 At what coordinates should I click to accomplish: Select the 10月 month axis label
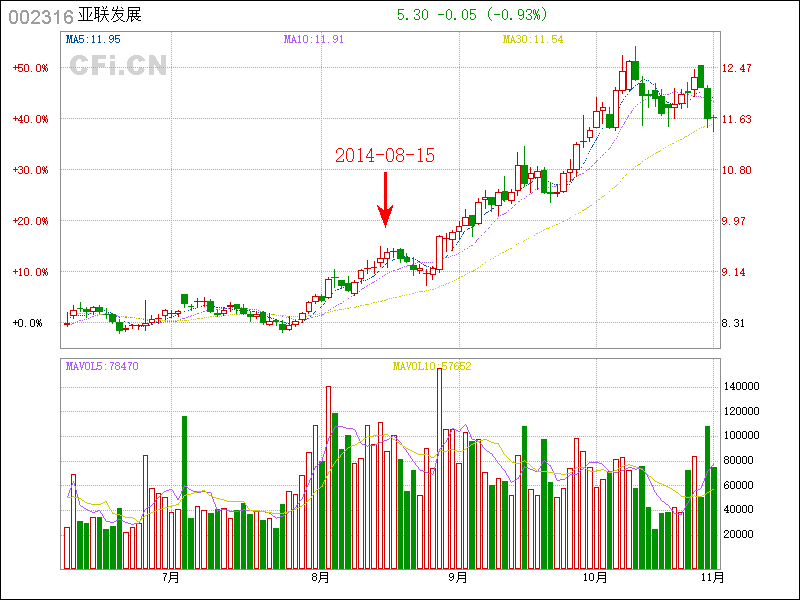tap(594, 577)
